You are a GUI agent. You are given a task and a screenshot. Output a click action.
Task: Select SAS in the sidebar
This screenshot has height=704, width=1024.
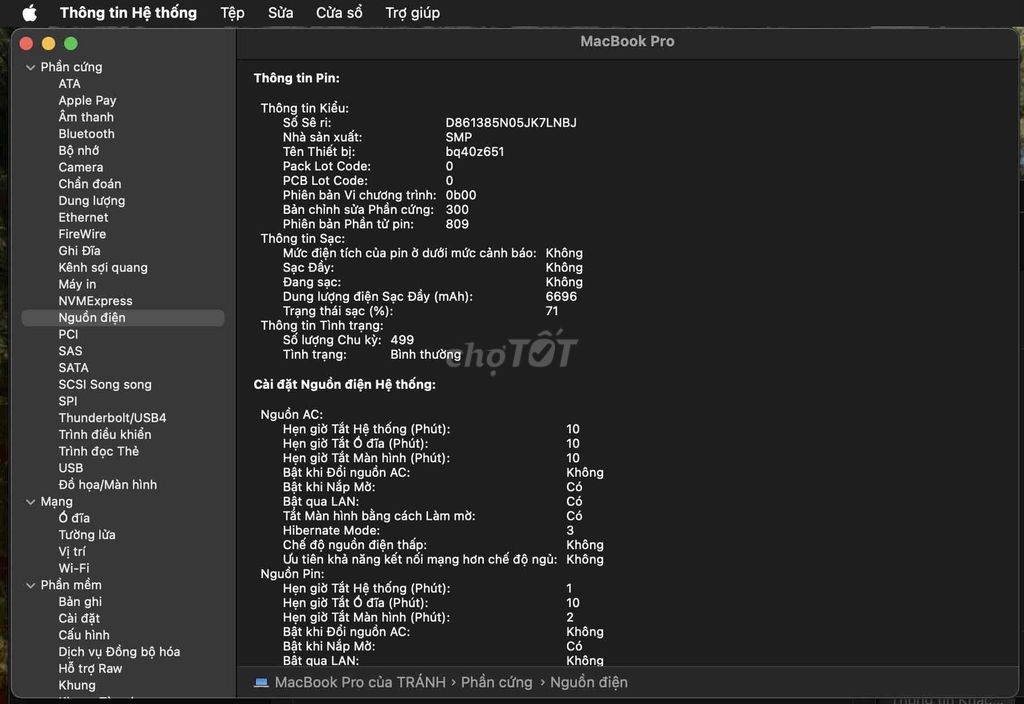[x=70, y=351]
